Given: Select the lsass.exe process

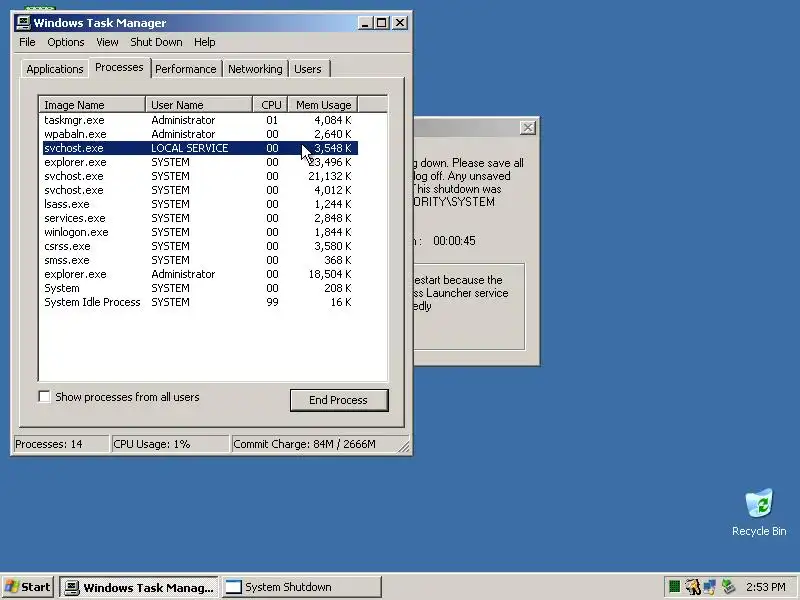Looking at the screenshot, I should [200, 204].
